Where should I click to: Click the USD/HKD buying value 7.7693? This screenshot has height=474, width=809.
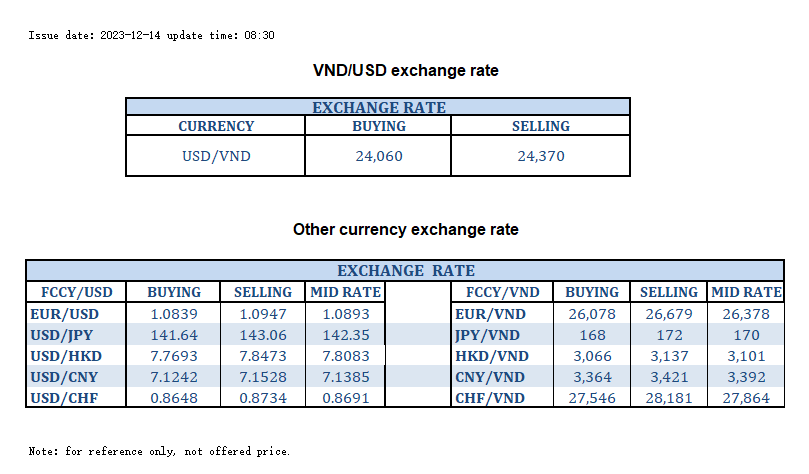(x=174, y=356)
